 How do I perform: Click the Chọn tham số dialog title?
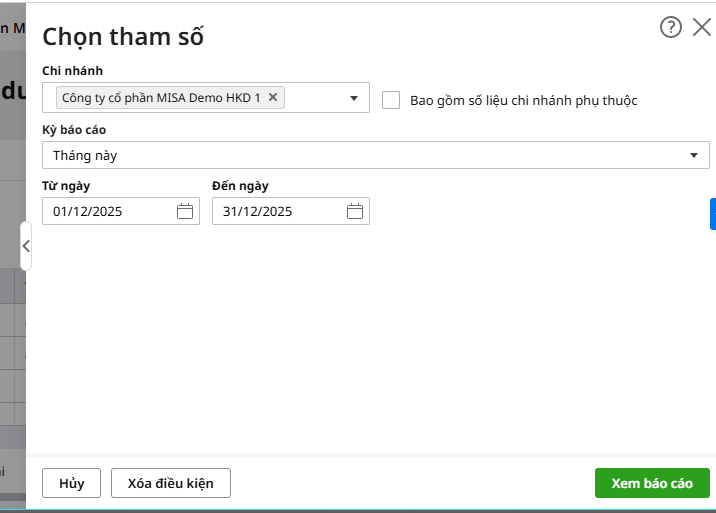(x=123, y=37)
